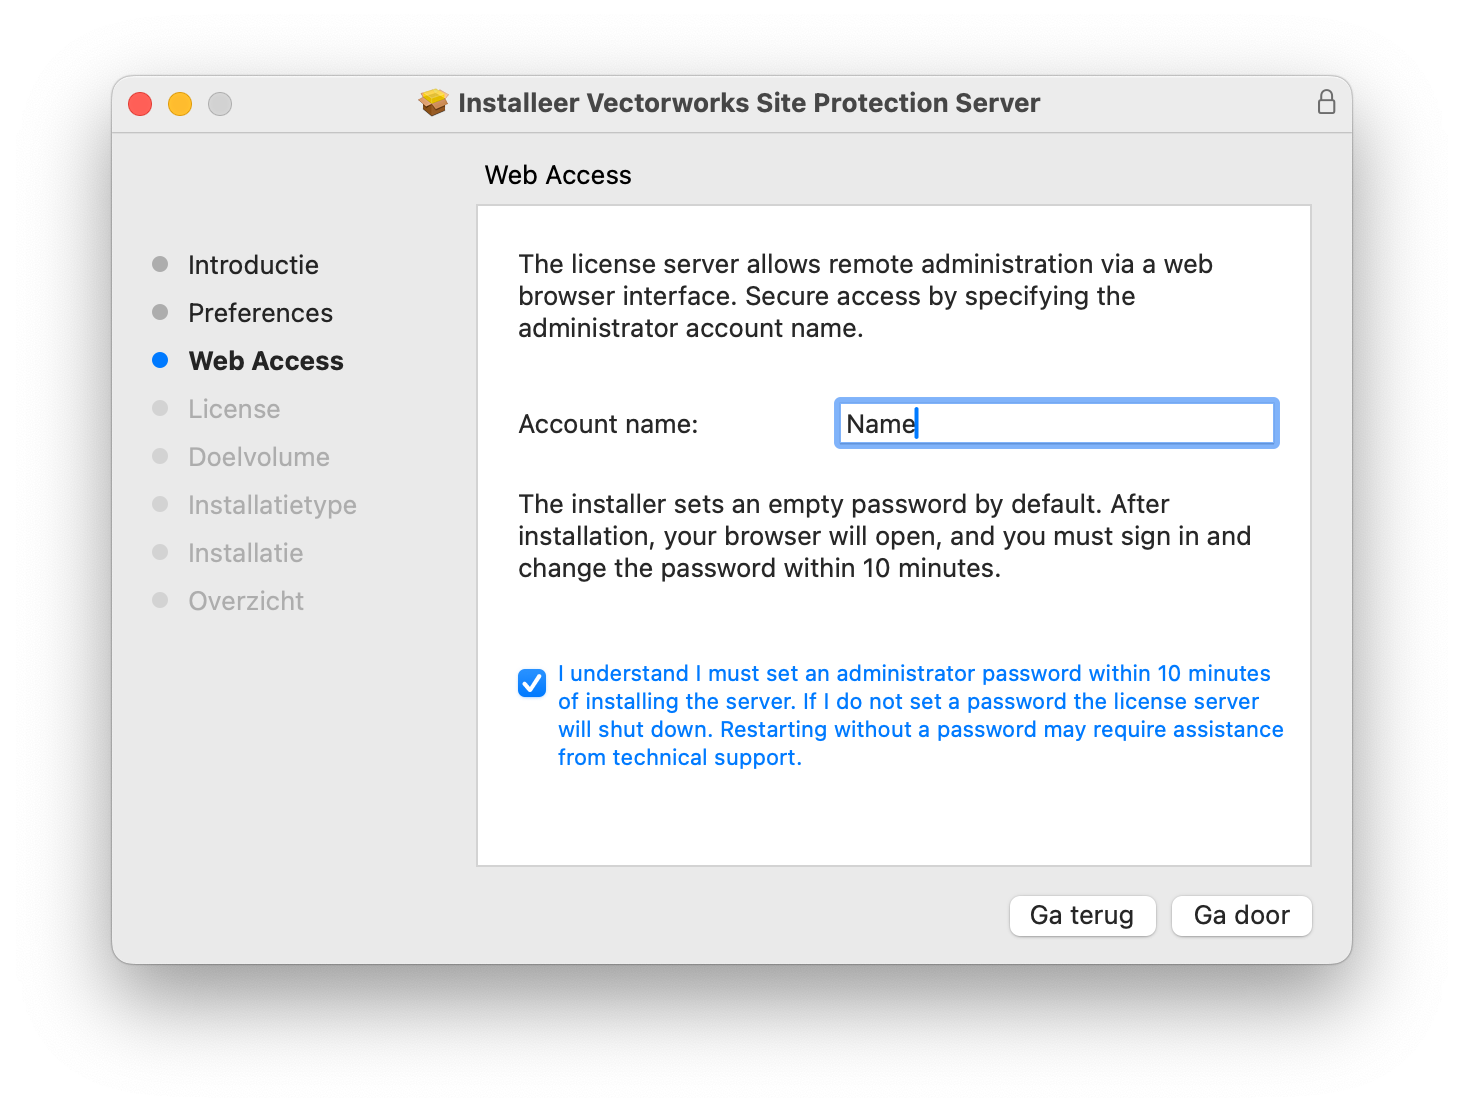This screenshot has height=1112, width=1464.
Task: Click the 'Account name:' label
Action: point(608,424)
